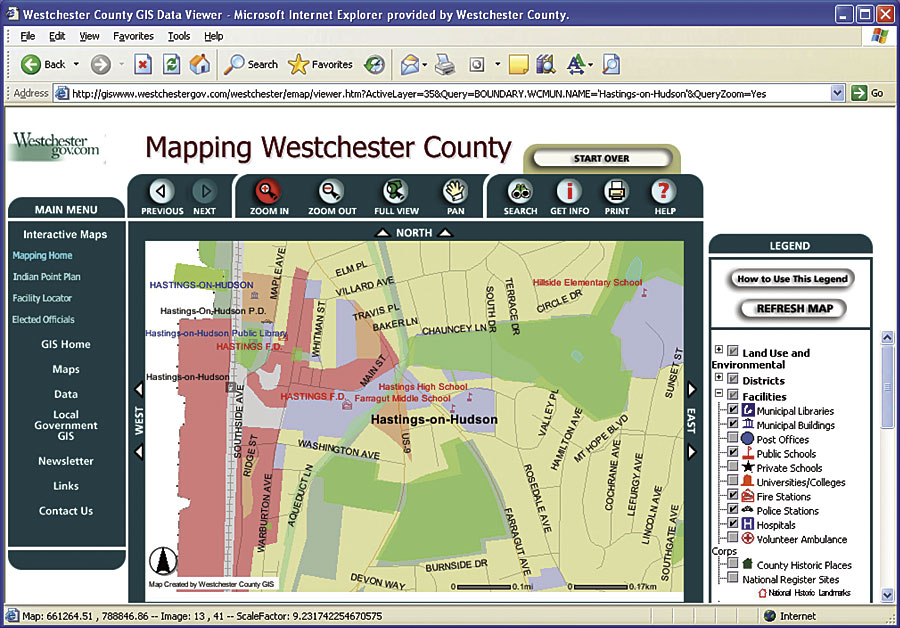Toggle Hospitals layer checkbox

pyautogui.click(x=733, y=523)
